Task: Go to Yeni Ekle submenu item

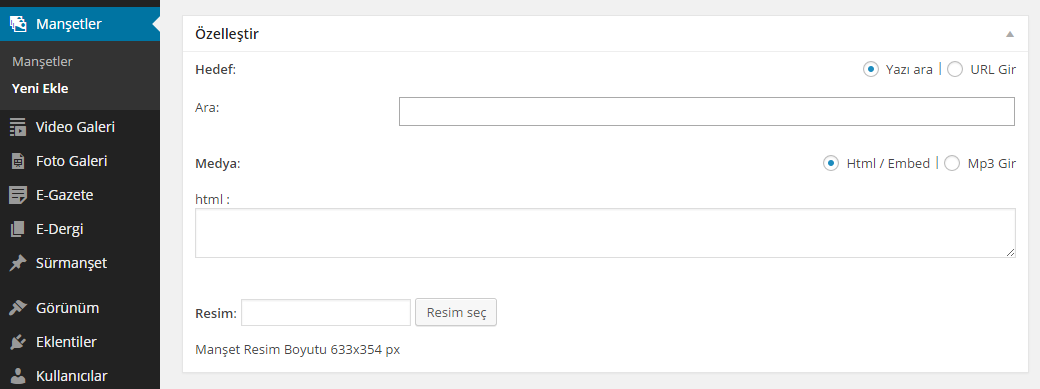Action: (x=40, y=88)
